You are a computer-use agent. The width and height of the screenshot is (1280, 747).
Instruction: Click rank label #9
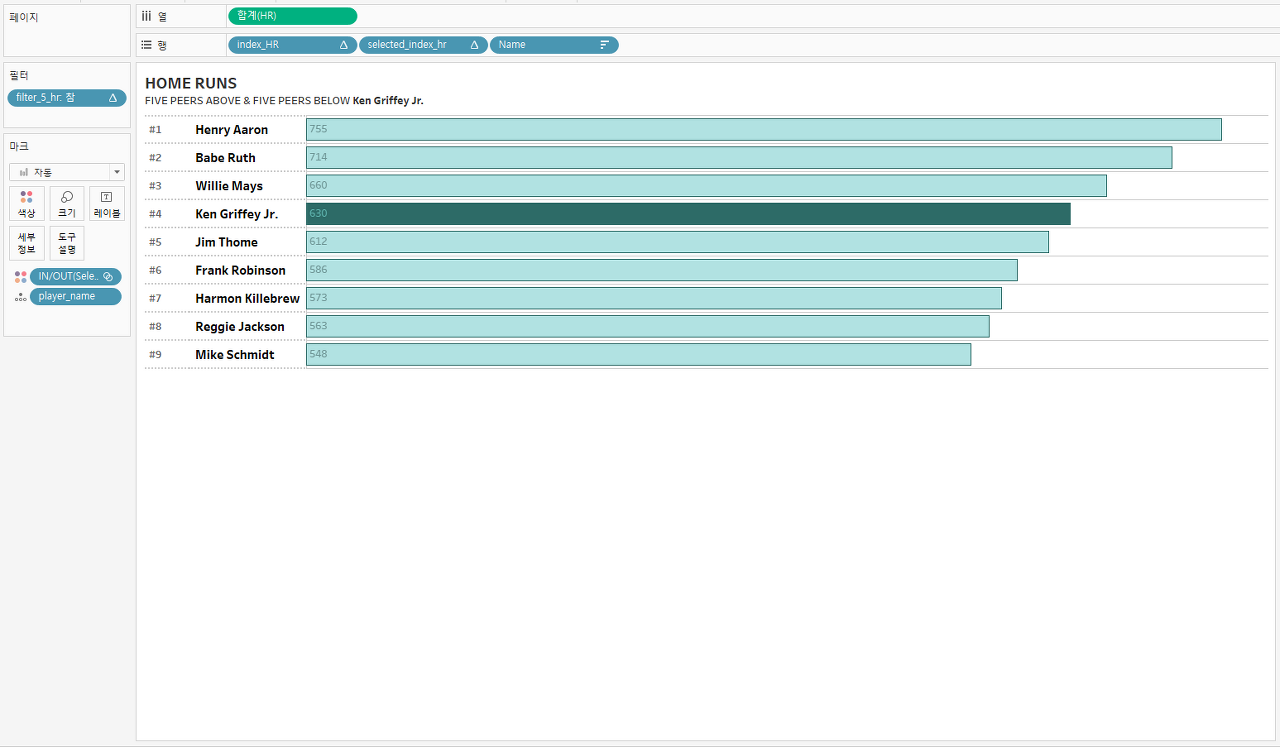(155, 354)
